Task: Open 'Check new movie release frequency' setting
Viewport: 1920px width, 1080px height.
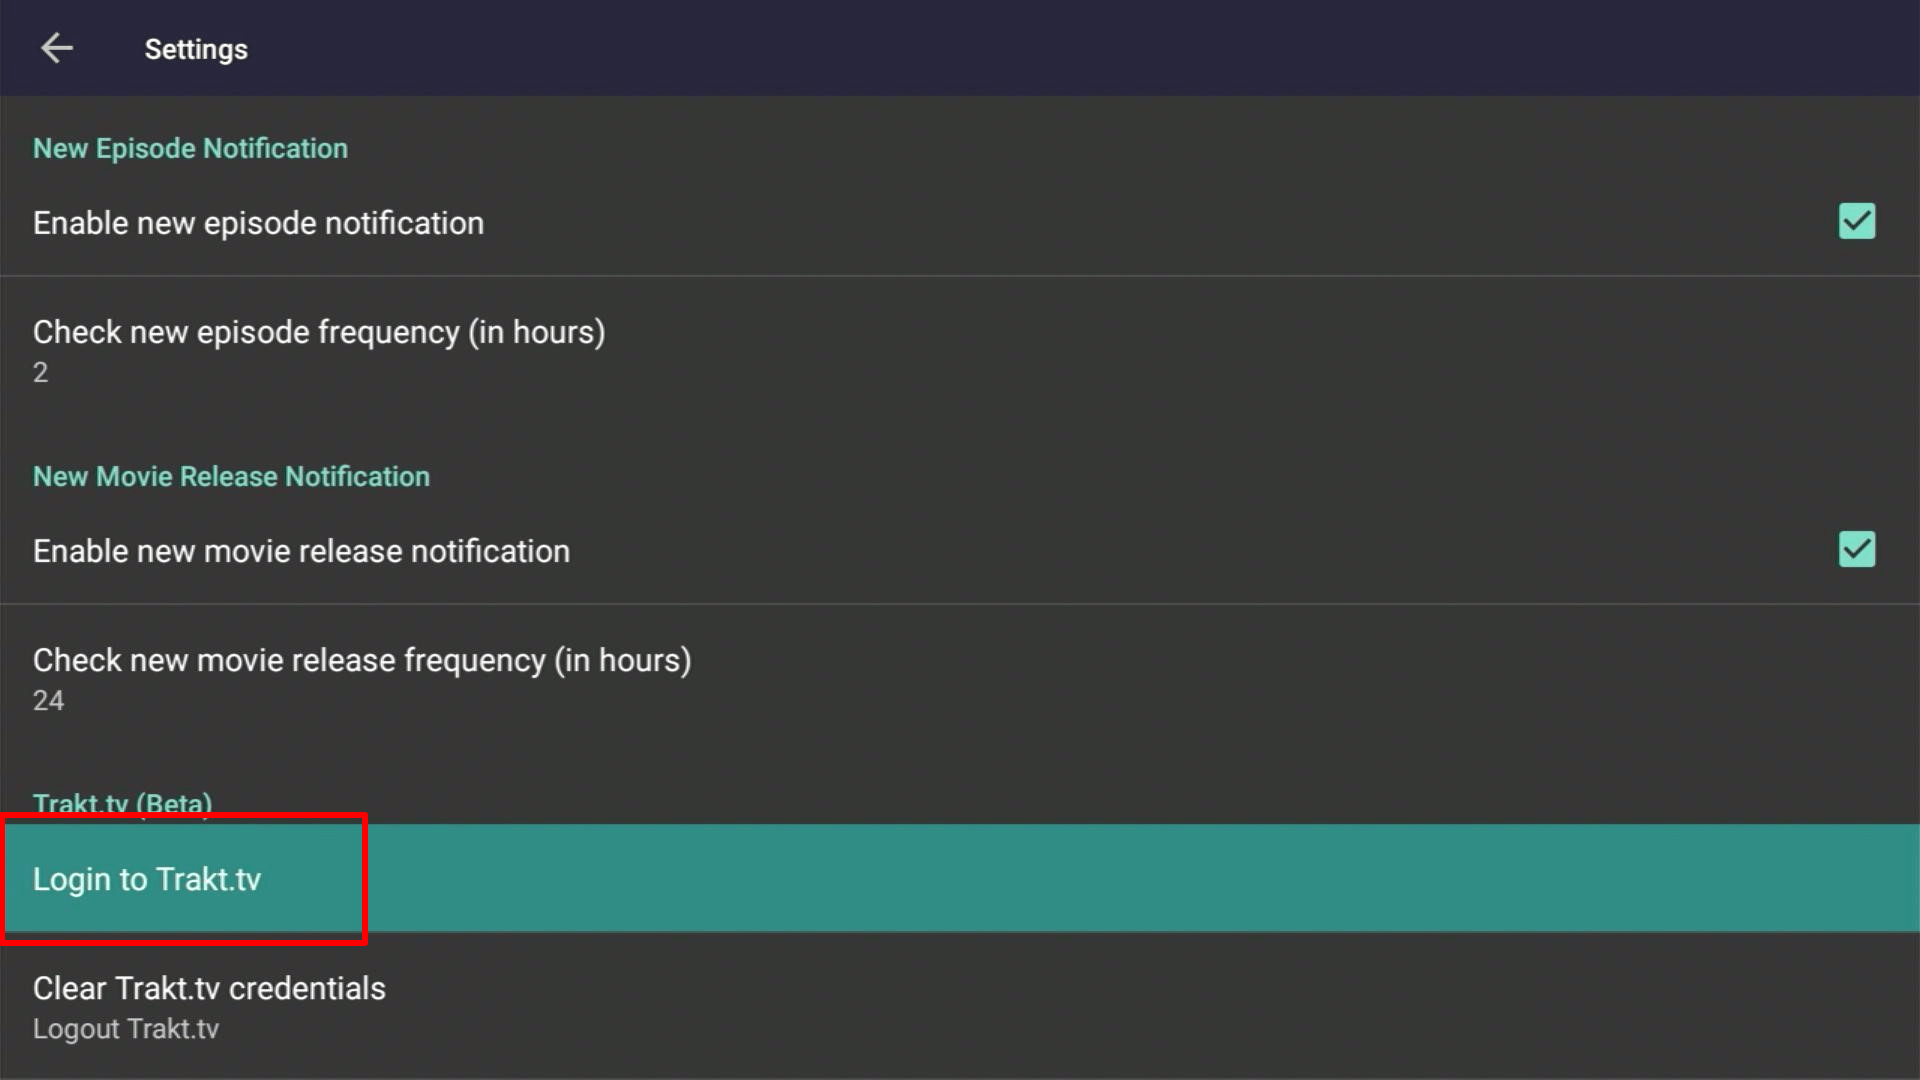Action: 362,660
